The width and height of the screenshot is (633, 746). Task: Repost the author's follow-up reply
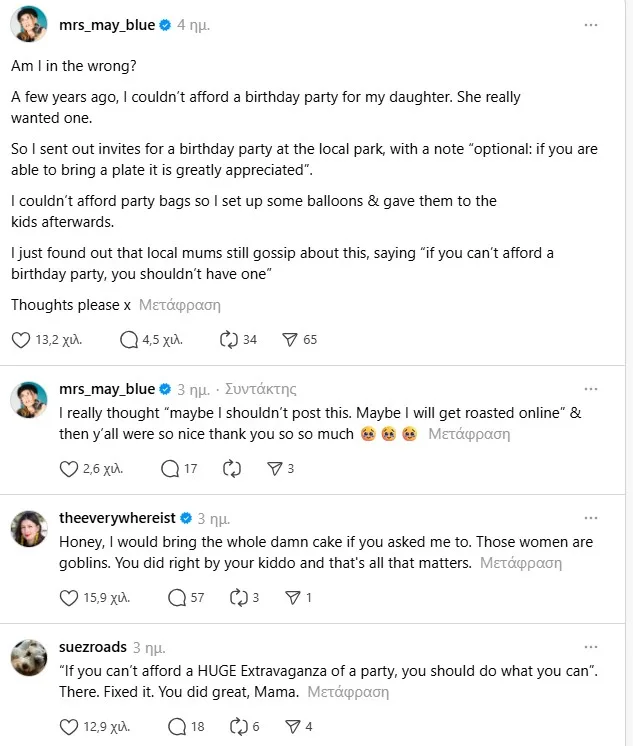point(233,468)
